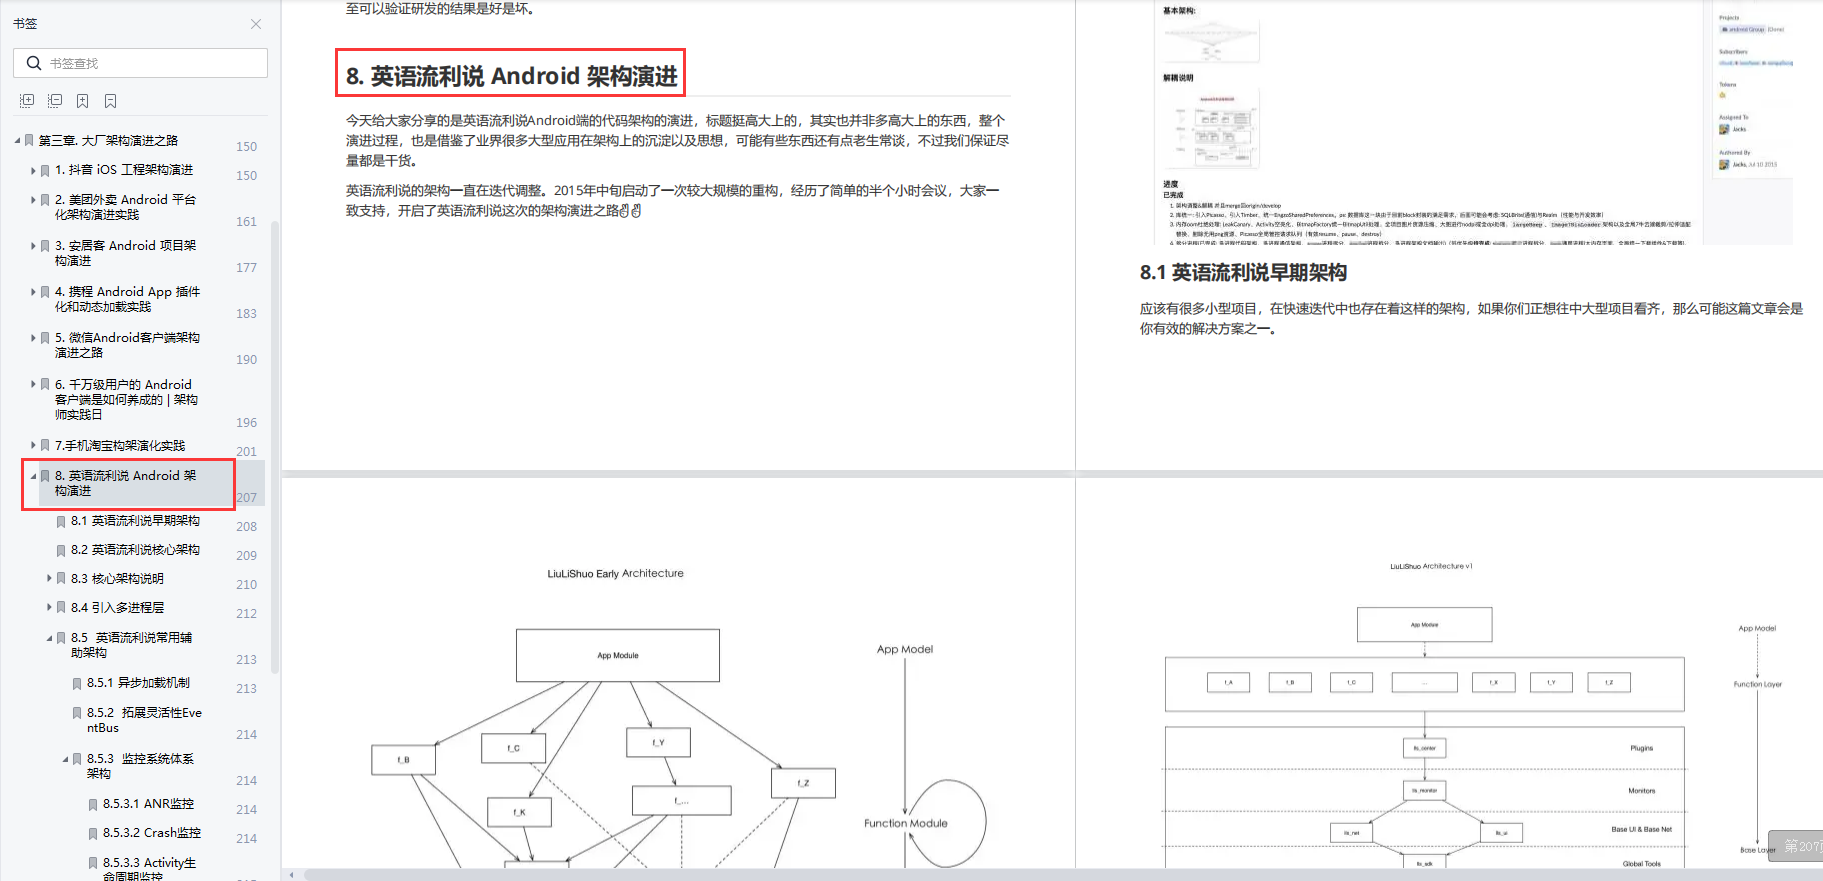Click the bookmark icon beside 8.1 英语流利说早期架构
The height and width of the screenshot is (881, 1823).
click(61, 522)
